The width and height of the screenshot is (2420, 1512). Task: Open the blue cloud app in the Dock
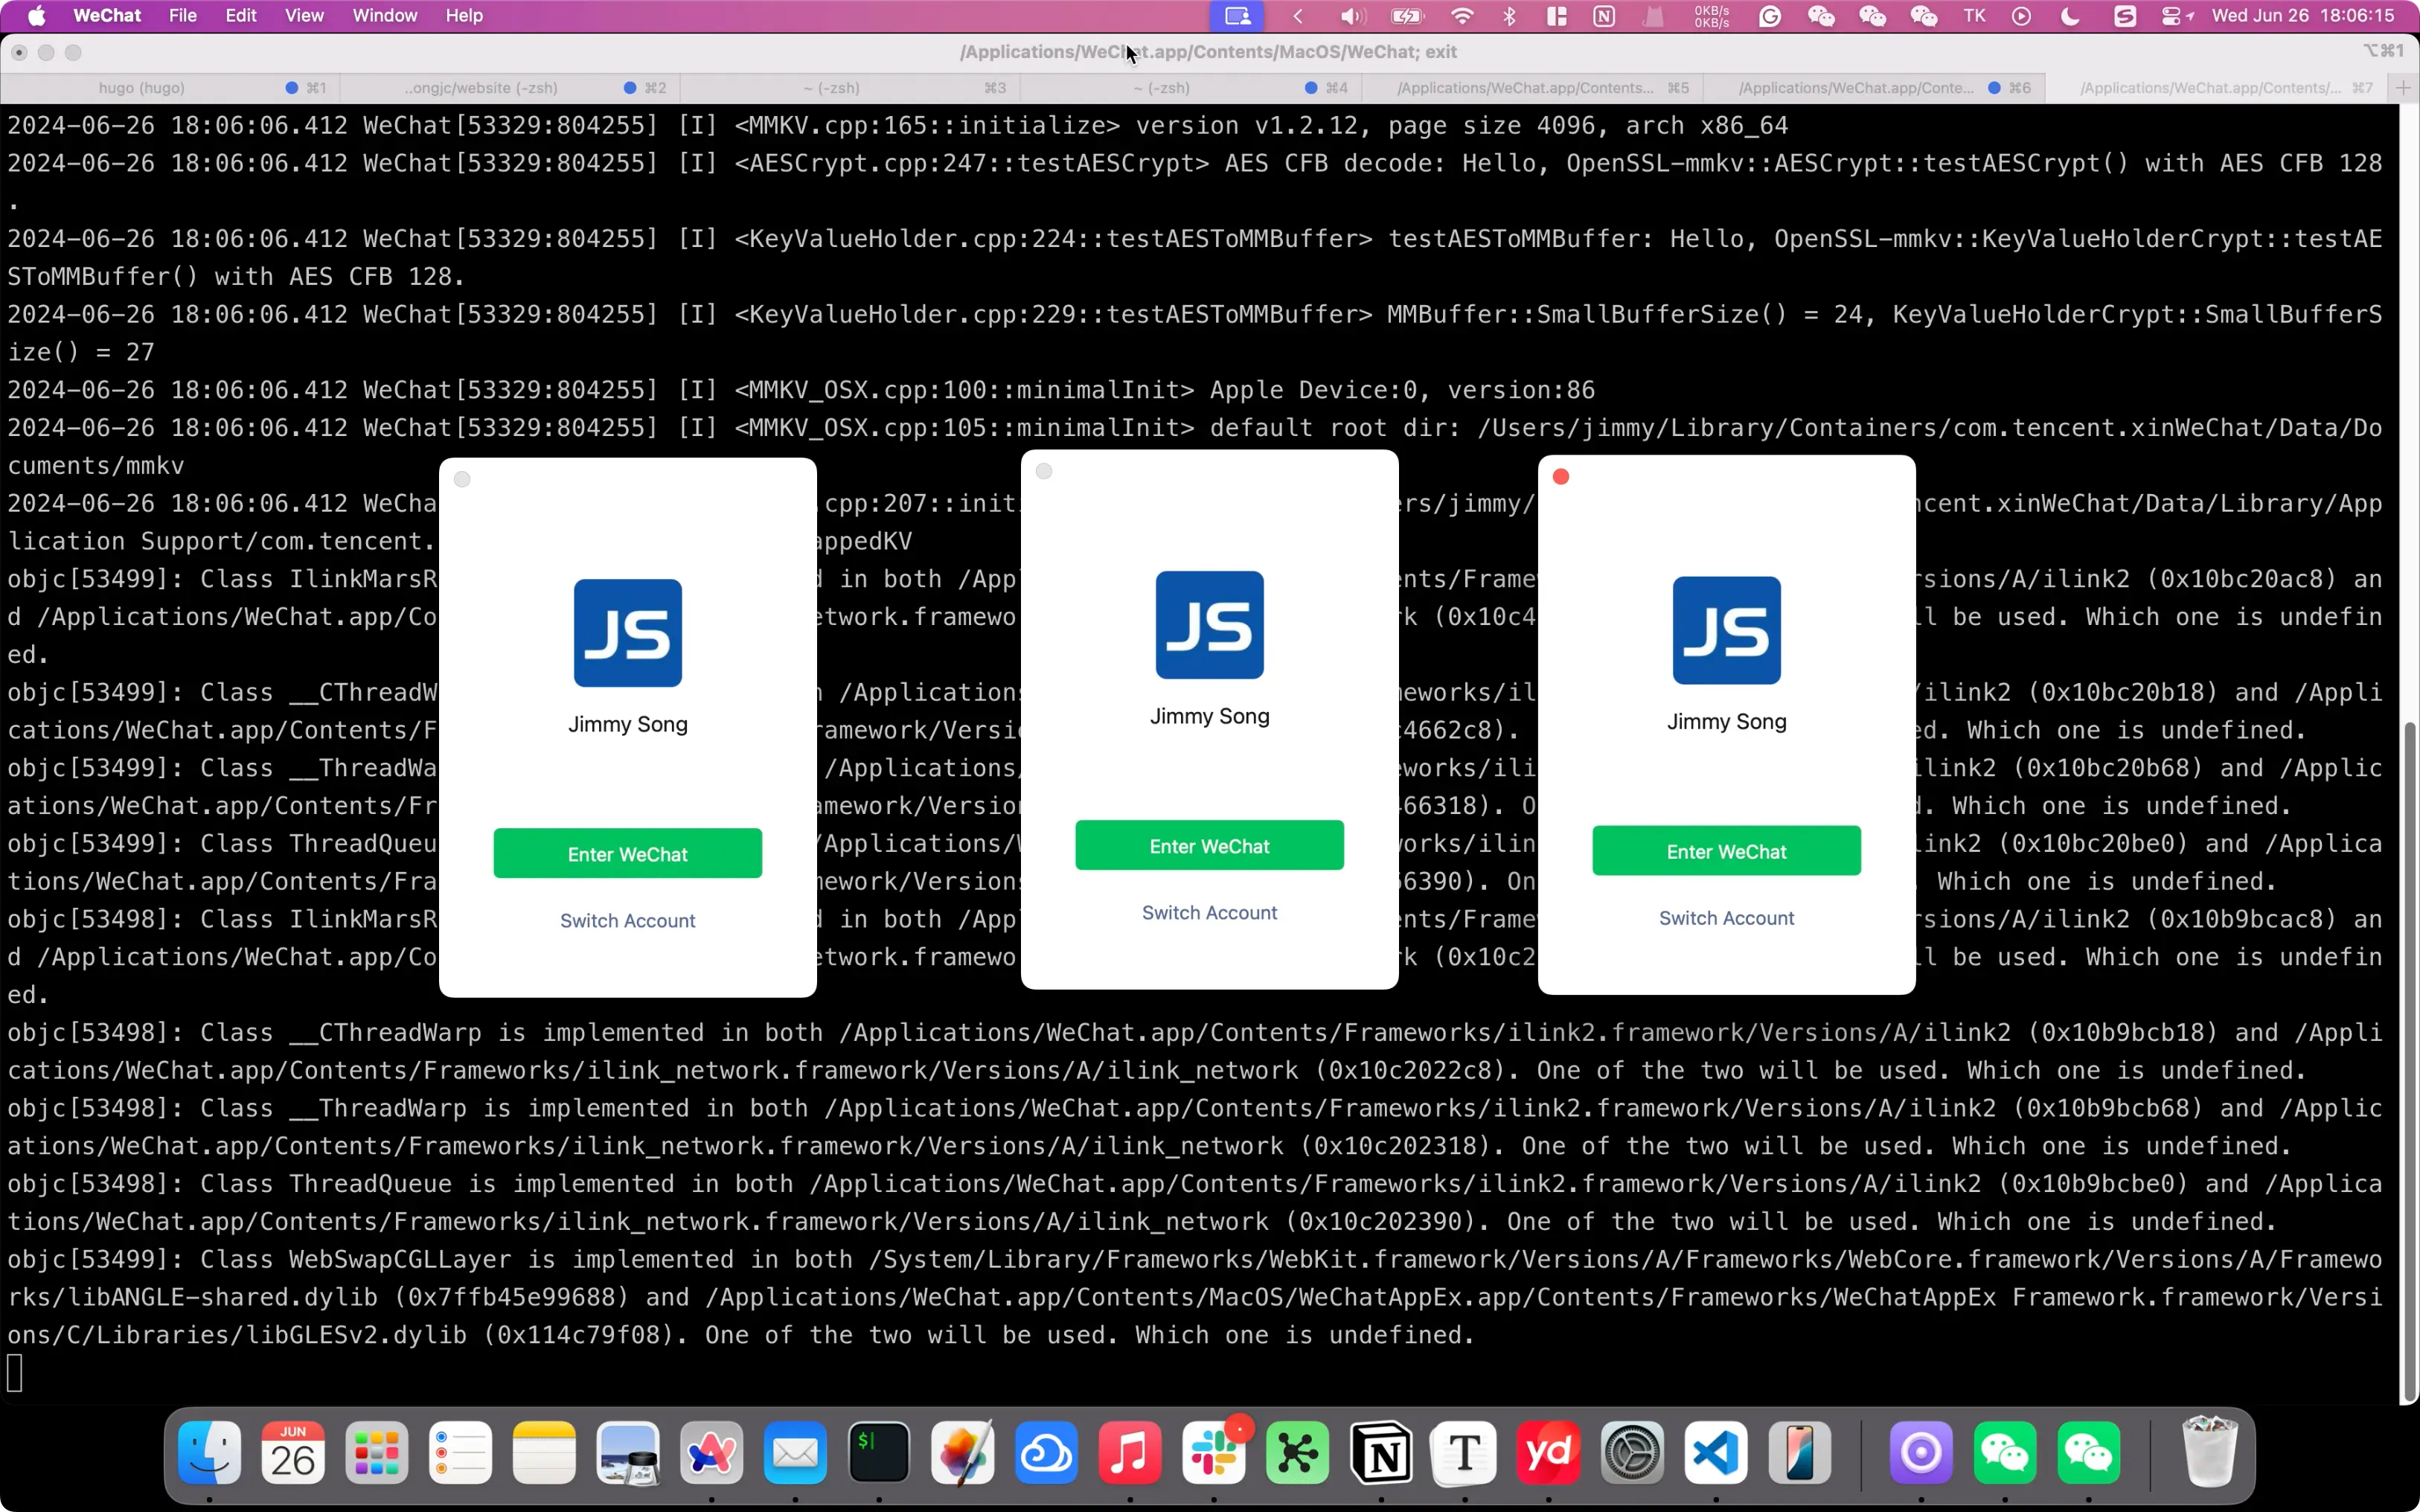tap(1047, 1453)
